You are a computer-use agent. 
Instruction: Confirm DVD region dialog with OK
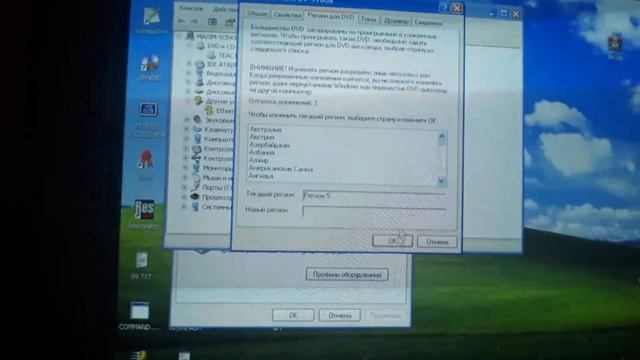(392, 241)
